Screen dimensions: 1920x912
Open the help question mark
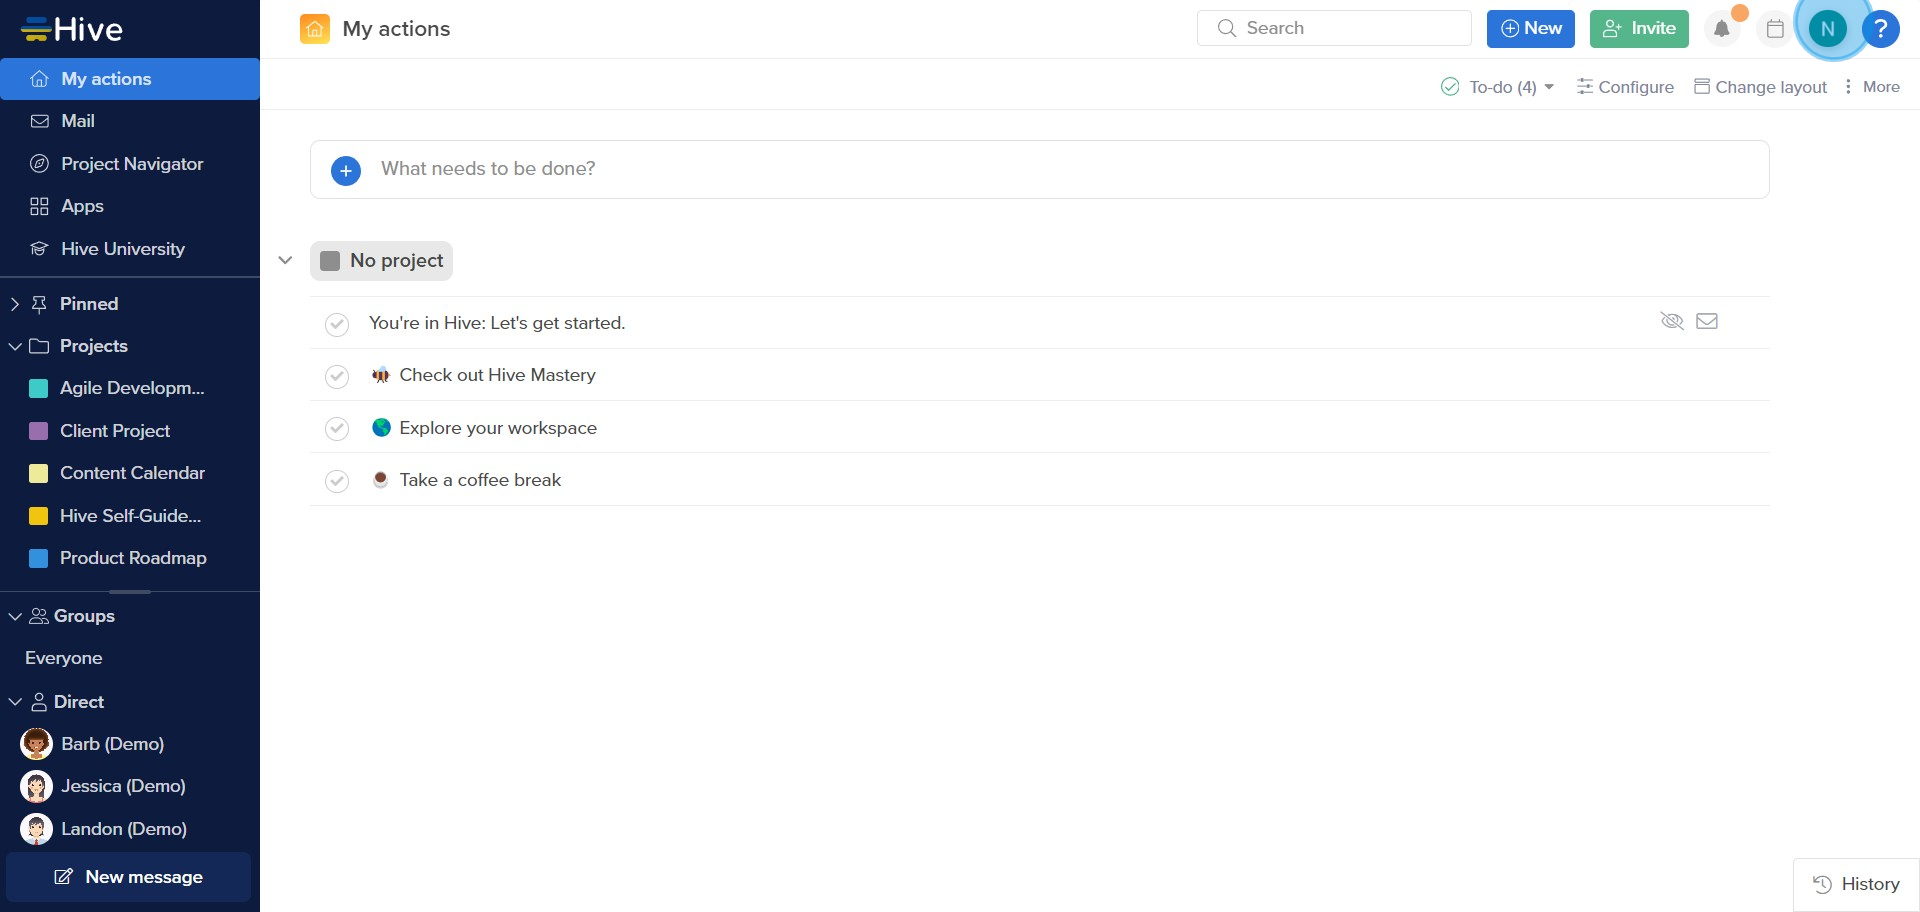[x=1881, y=29]
